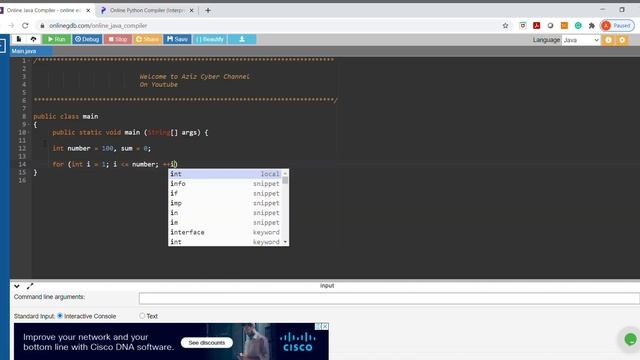Collapse the input panel chevron
This screenshot has height=360, width=640.
coord(17,286)
